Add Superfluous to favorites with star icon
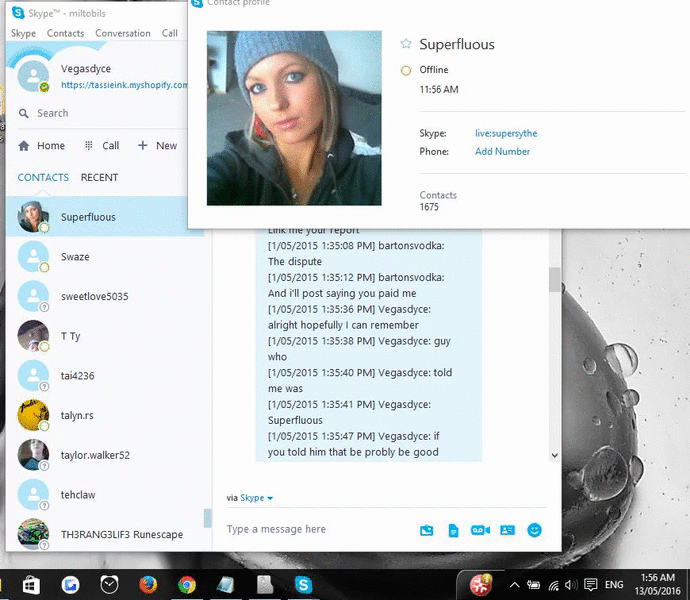Viewport: 690px width, 600px height. (406, 44)
